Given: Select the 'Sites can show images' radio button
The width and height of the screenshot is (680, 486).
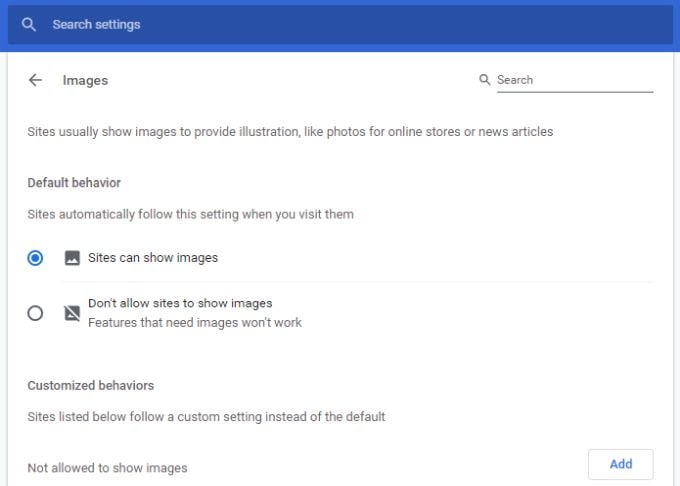Looking at the screenshot, I should 36,258.
